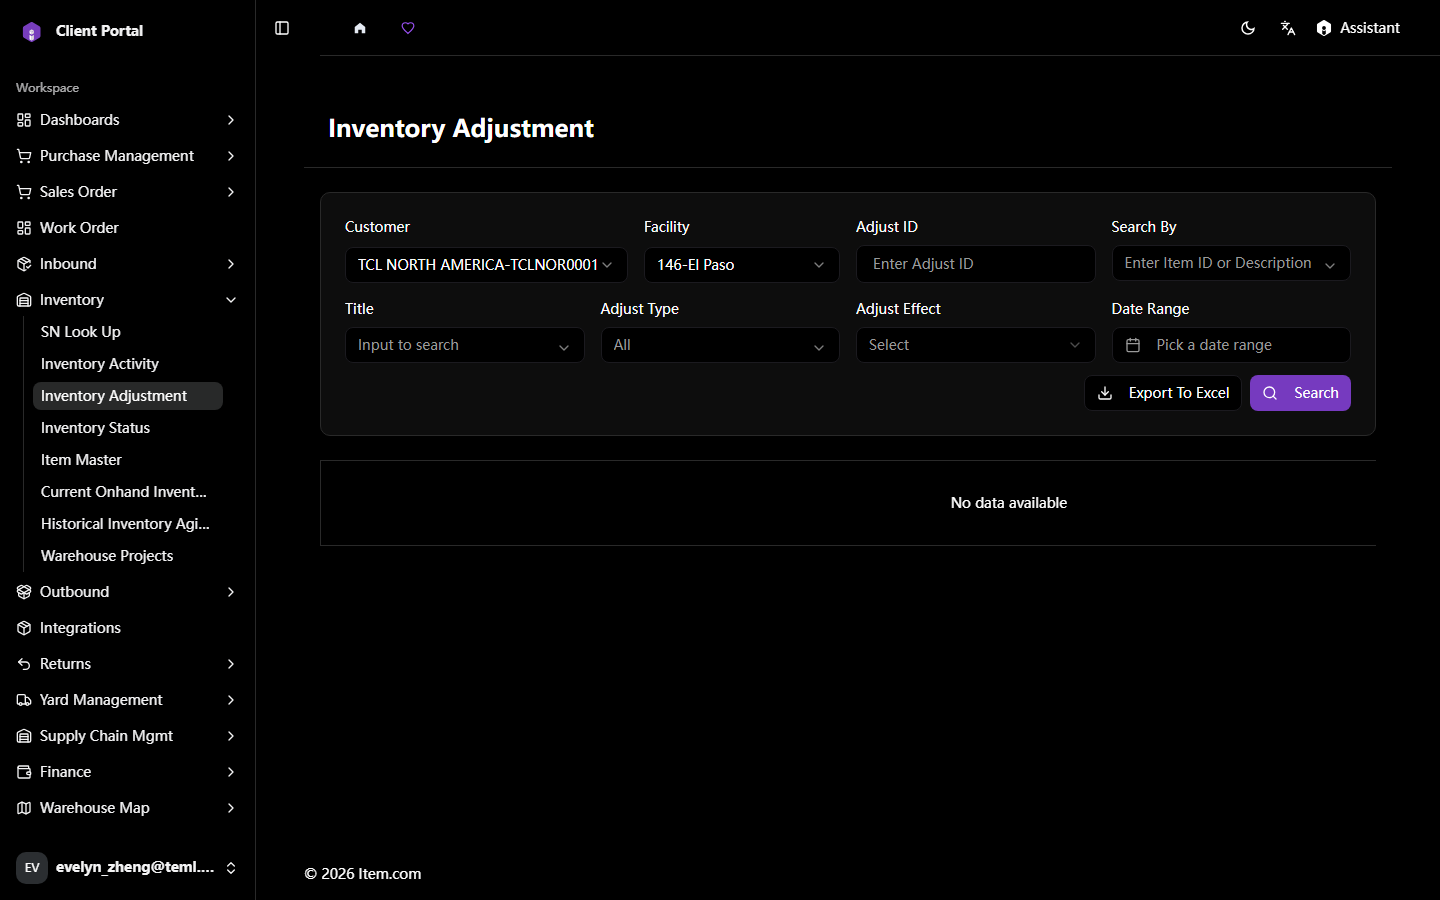Select Inventory Adjustment in sidebar
This screenshot has height=900, width=1440.
click(128, 396)
